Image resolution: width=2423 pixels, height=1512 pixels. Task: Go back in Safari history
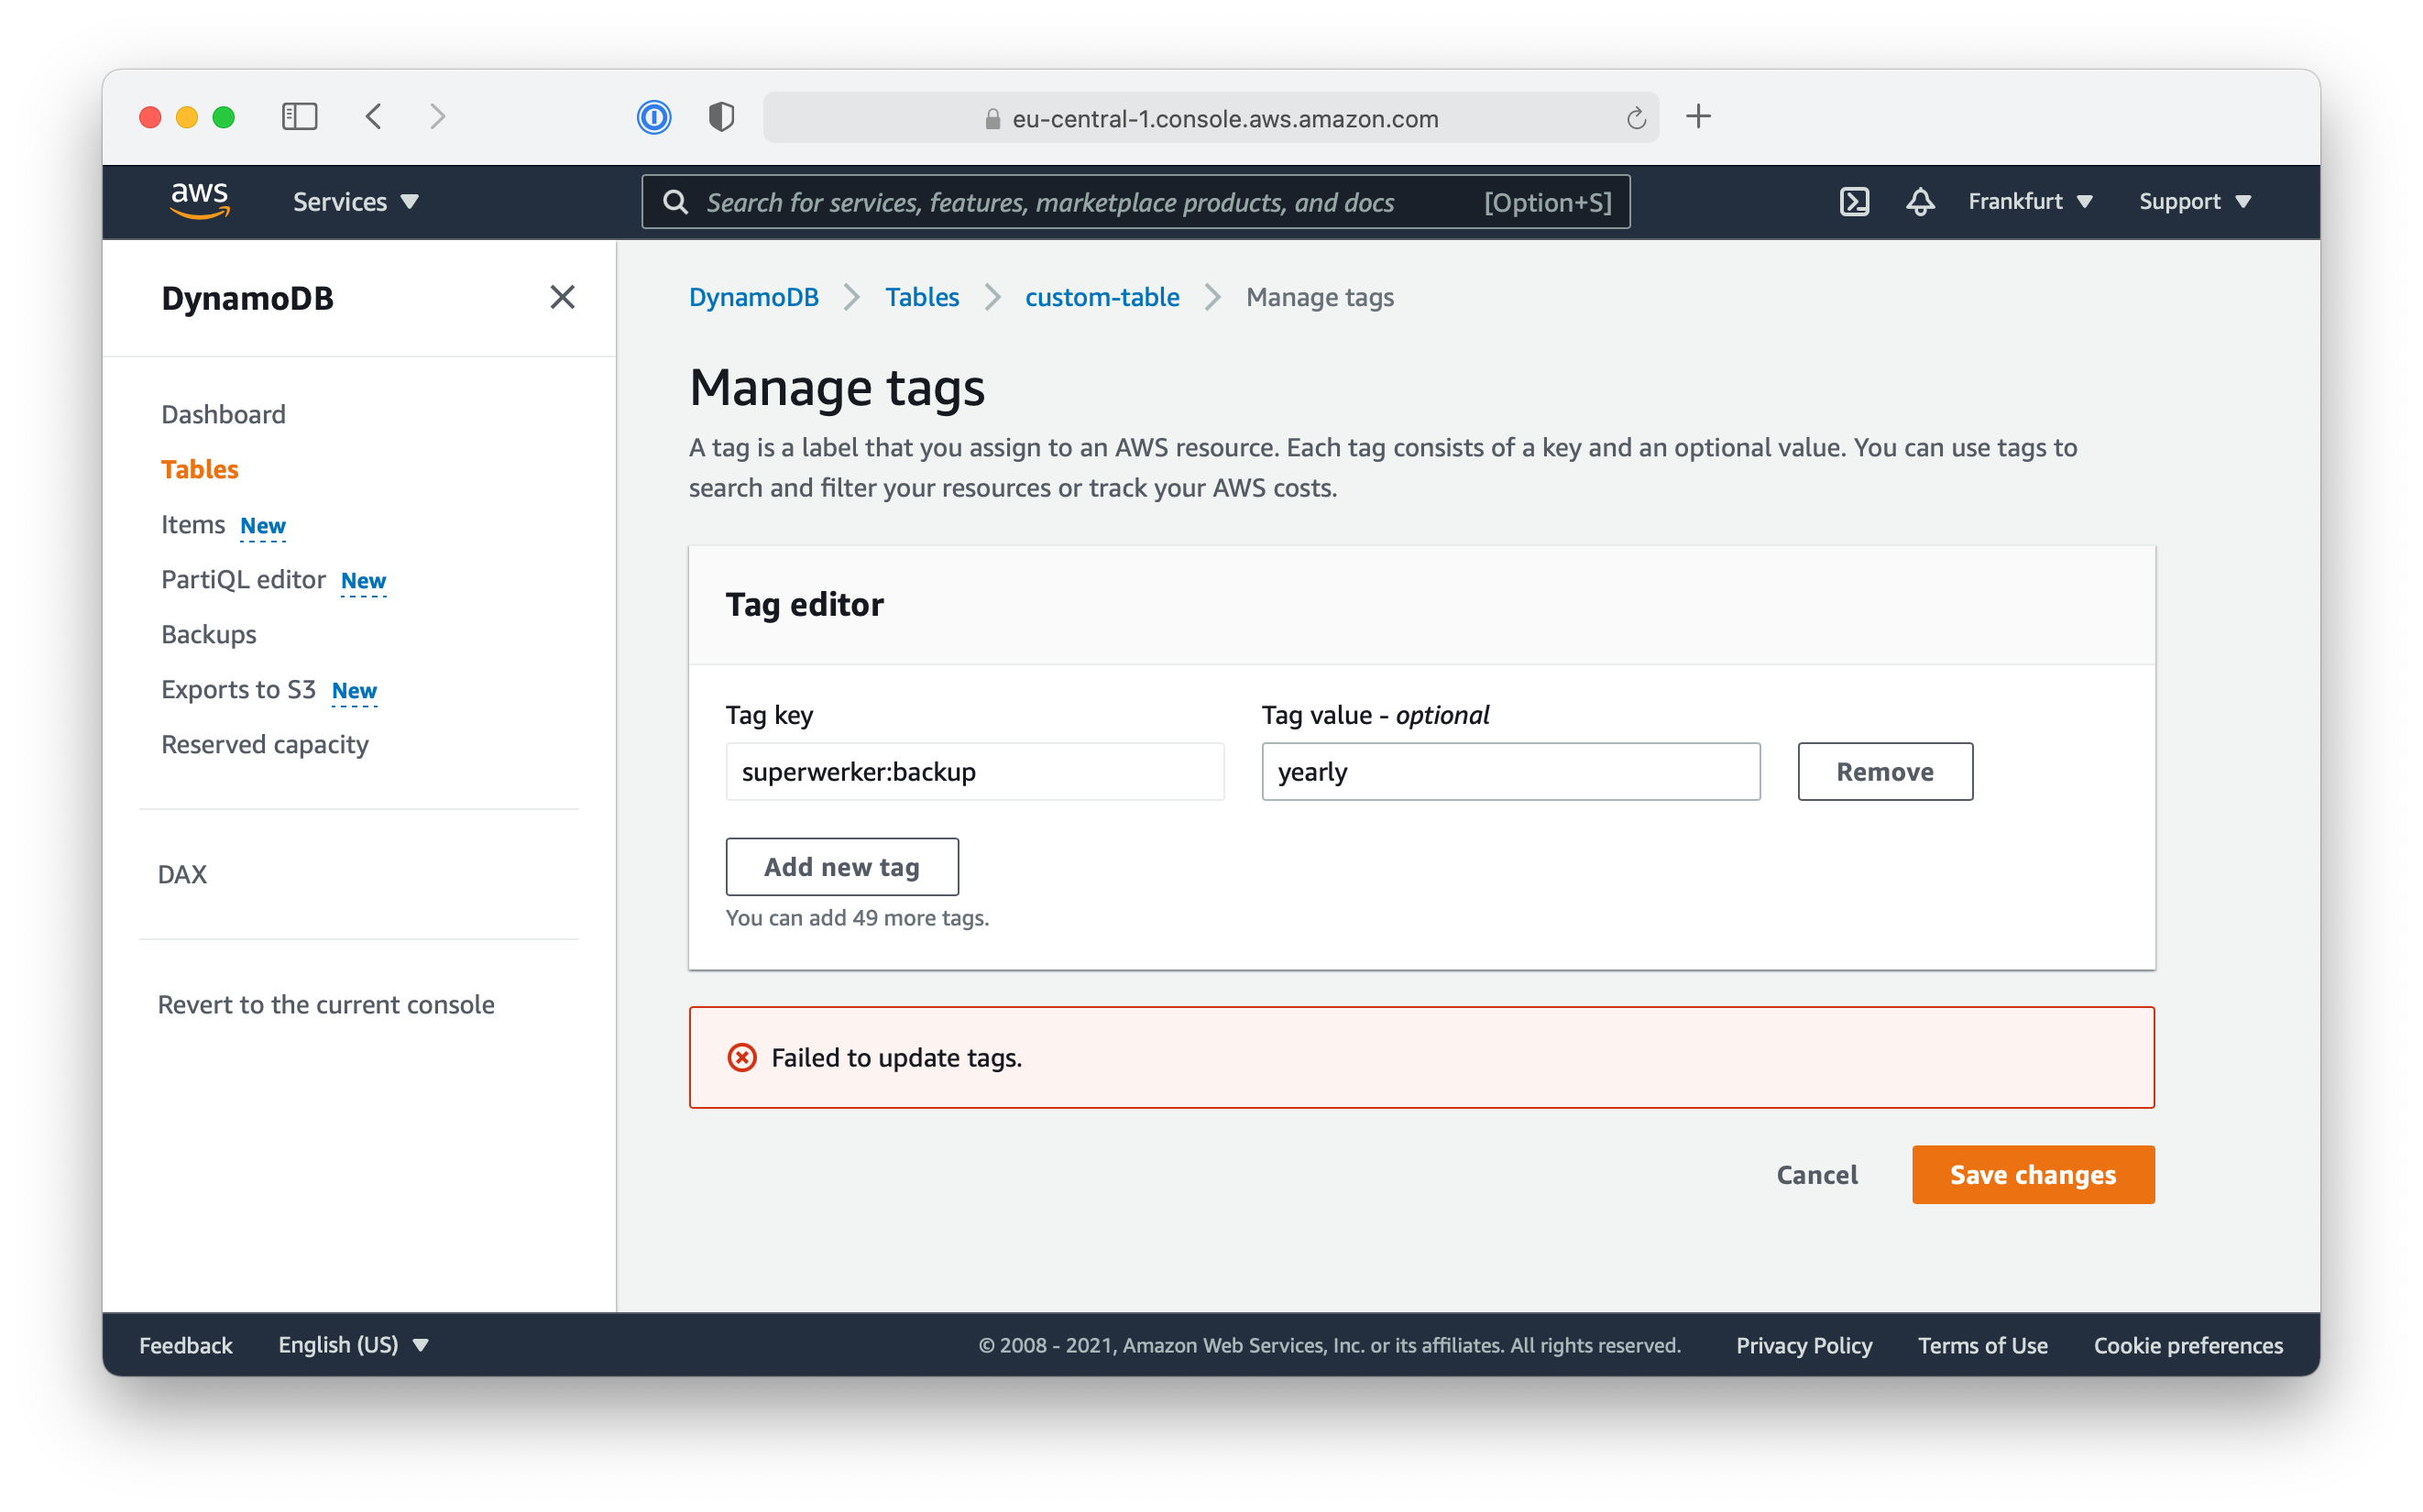click(374, 117)
